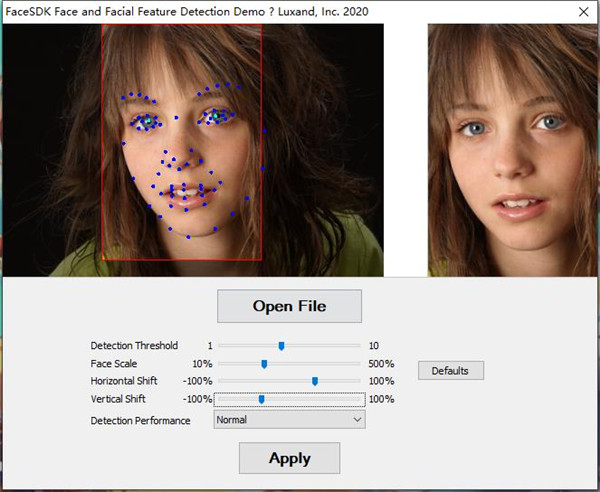
Task: Close the FaceSDK demo window
Action: coord(583,12)
